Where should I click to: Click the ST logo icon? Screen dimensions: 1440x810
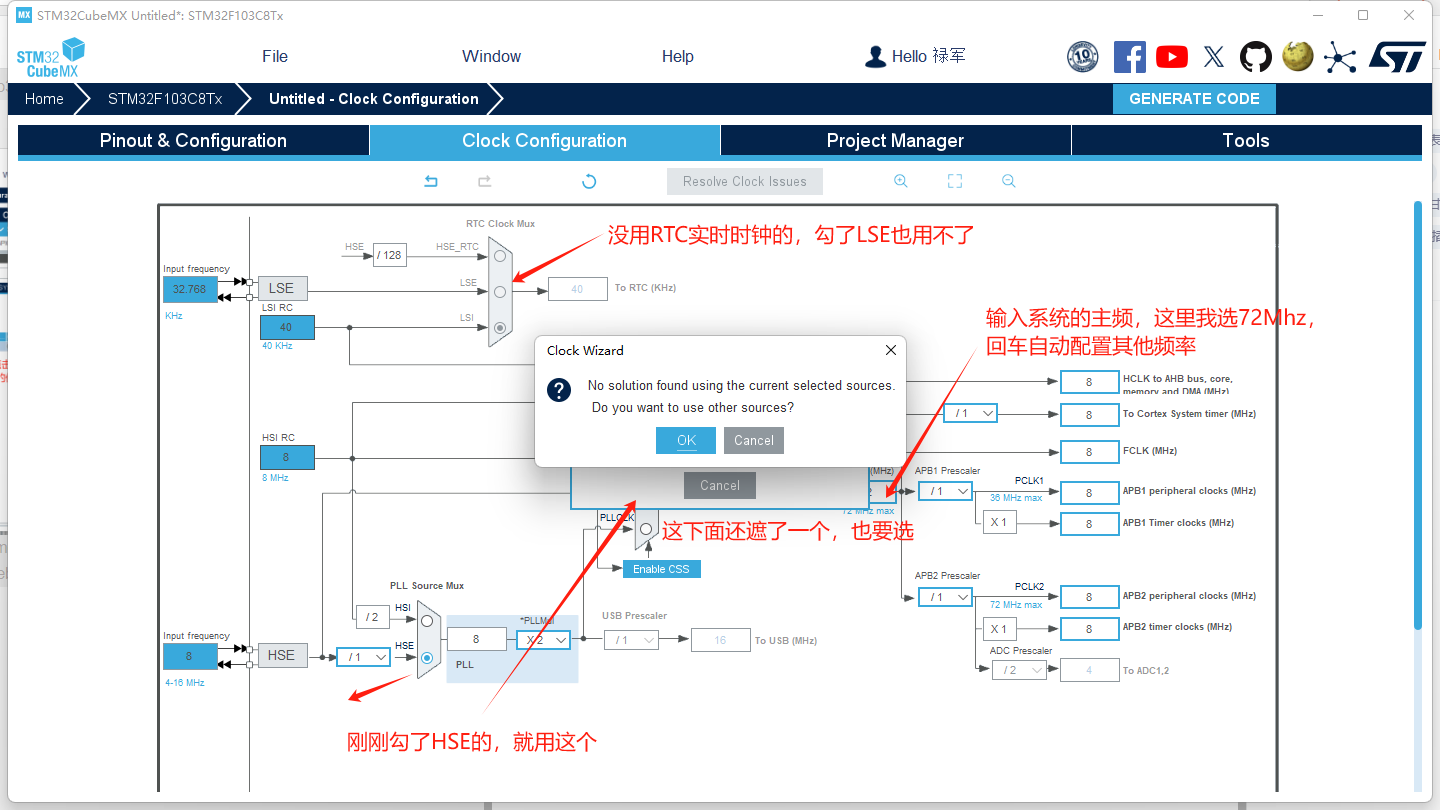click(1396, 56)
